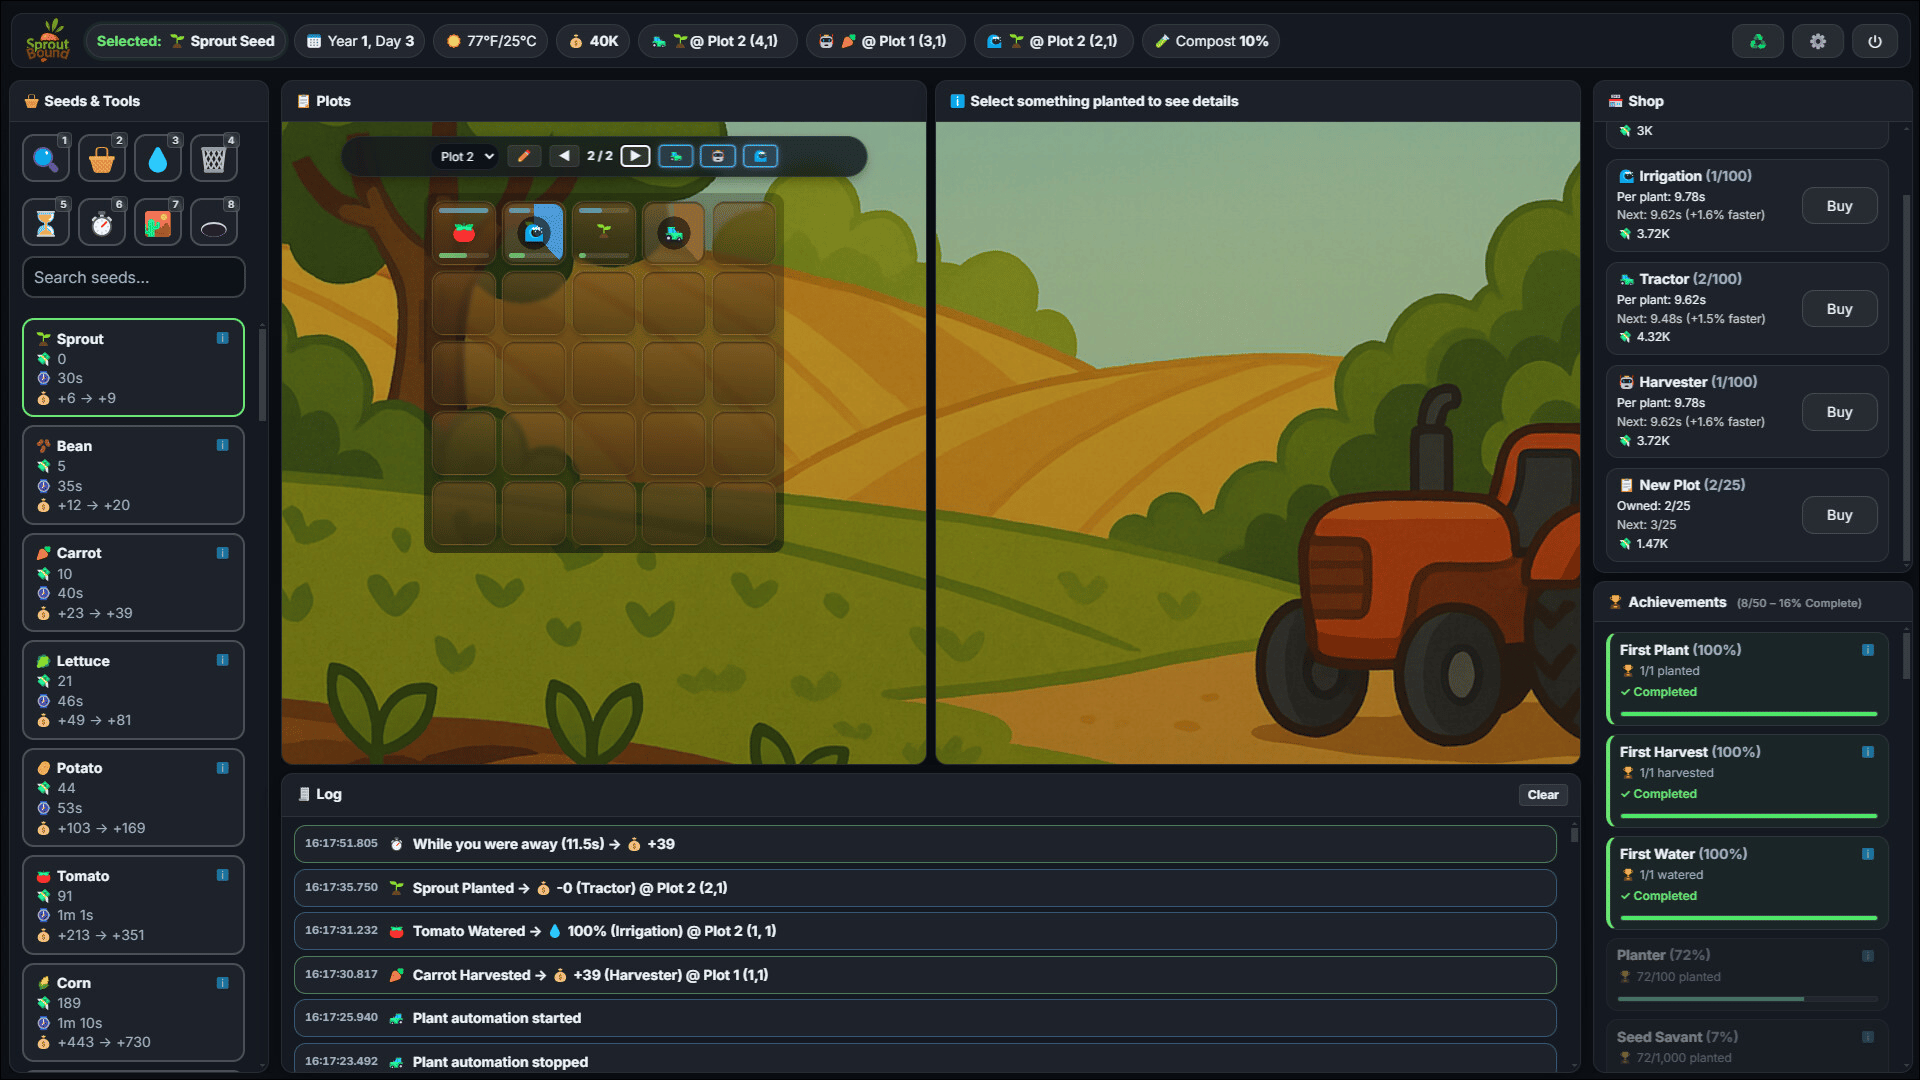Select the magnifying glass inspect tool
This screenshot has height=1080, width=1920.
coord(45,159)
